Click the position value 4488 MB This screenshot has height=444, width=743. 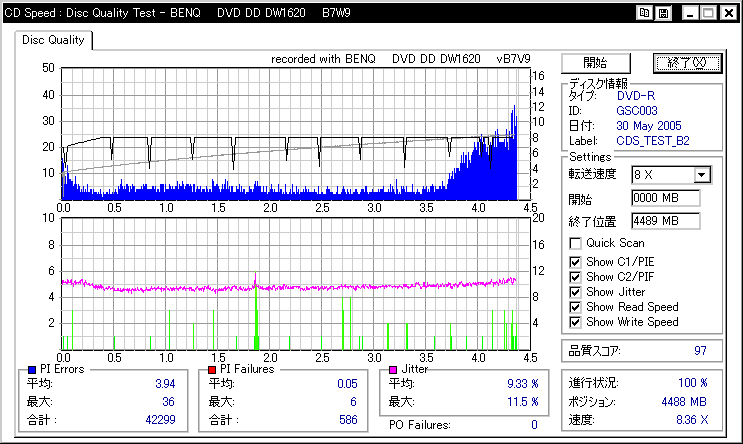click(684, 402)
